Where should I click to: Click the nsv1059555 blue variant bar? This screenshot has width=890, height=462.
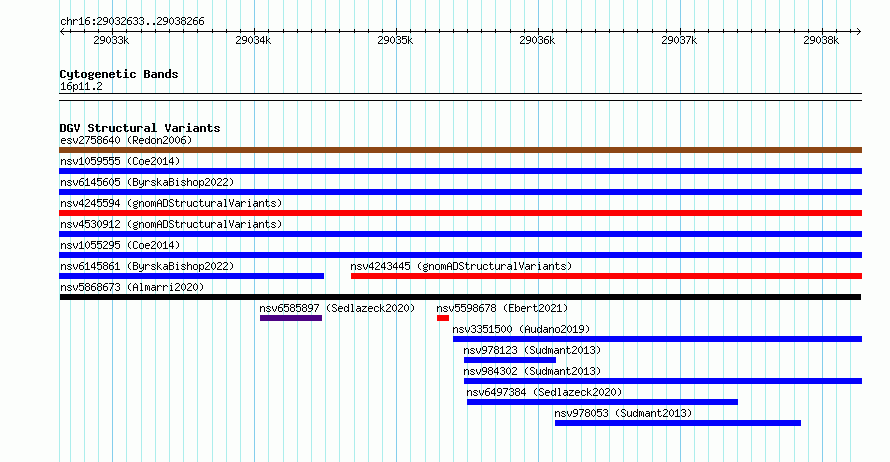(460, 171)
